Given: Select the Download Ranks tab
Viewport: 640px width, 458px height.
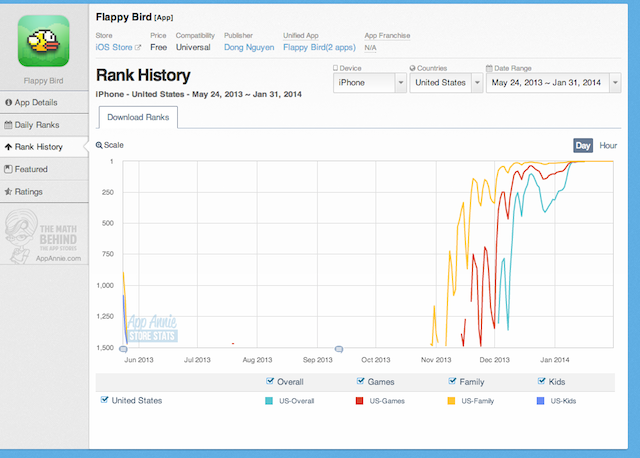Looking at the screenshot, I should point(138,118).
